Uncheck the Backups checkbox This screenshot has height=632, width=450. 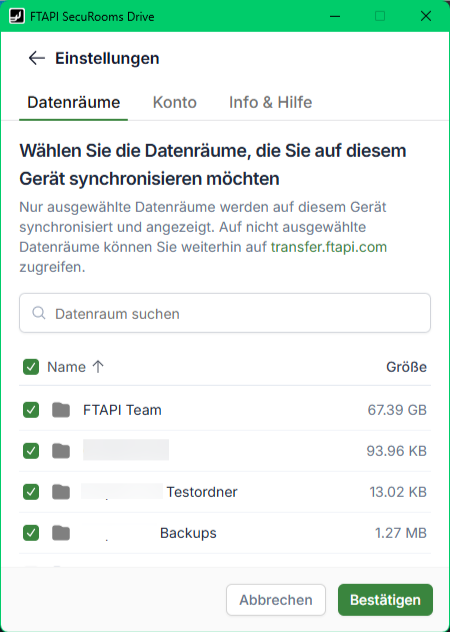click(x=31, y=533)
